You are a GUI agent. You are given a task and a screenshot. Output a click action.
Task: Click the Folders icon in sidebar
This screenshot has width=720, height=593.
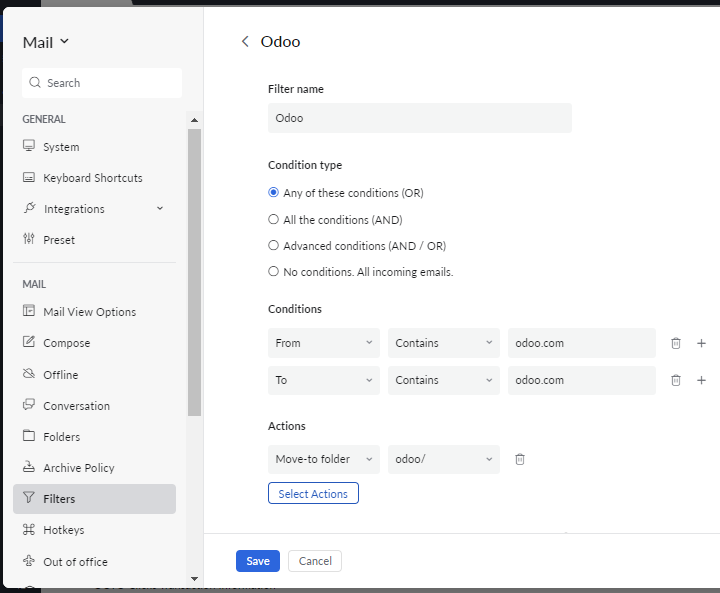[x=29, y=435]
